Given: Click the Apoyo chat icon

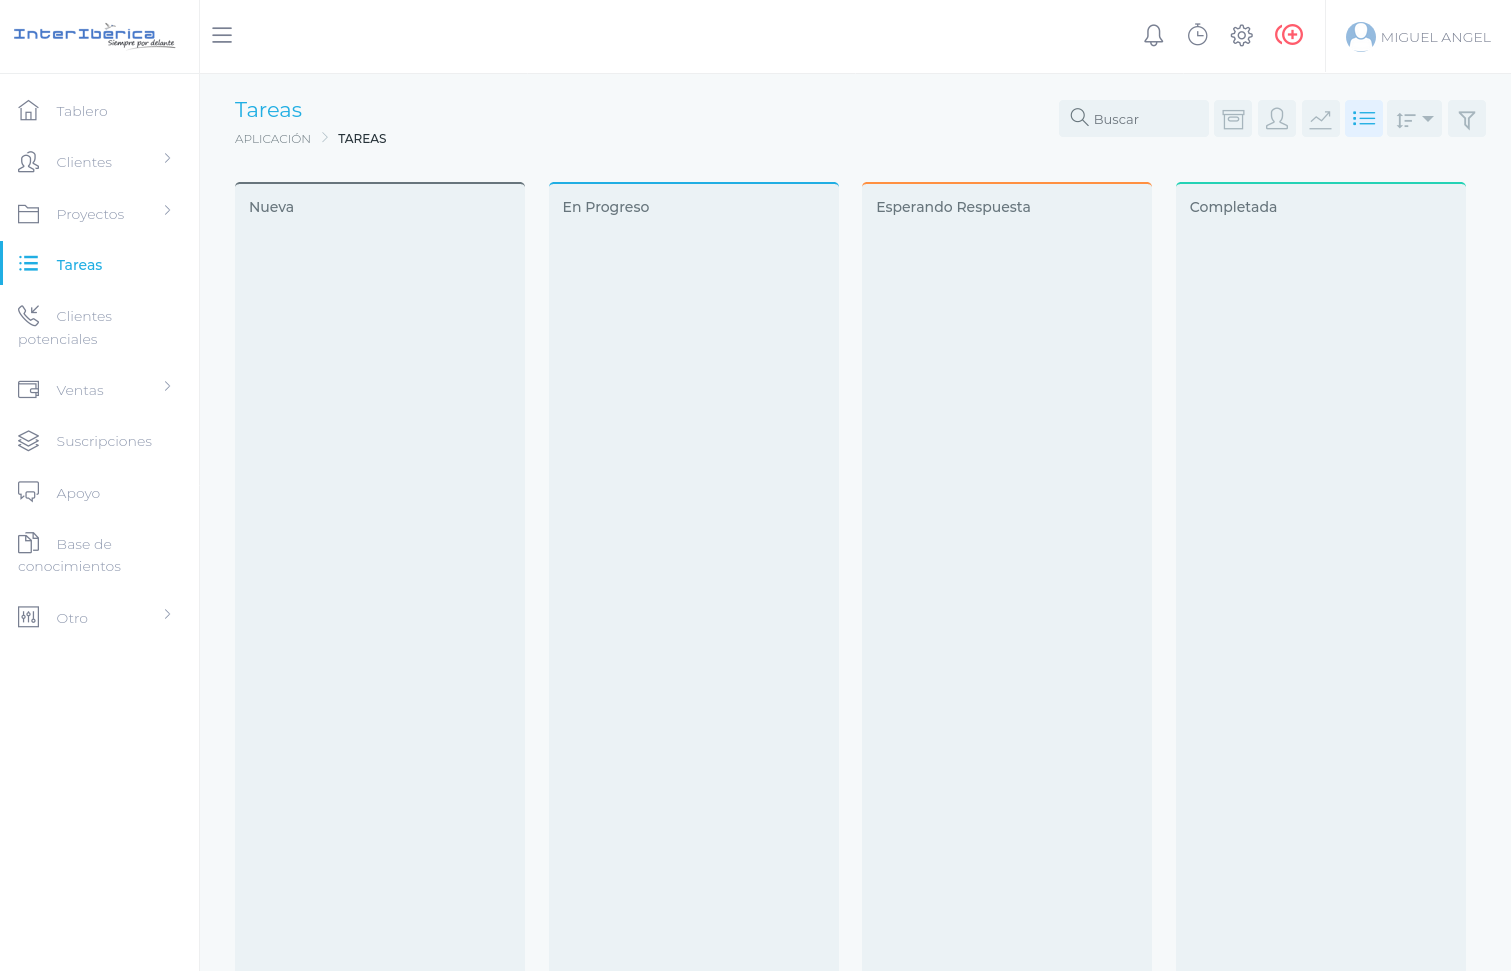Looking at the screenshot, I should [29, 492].
